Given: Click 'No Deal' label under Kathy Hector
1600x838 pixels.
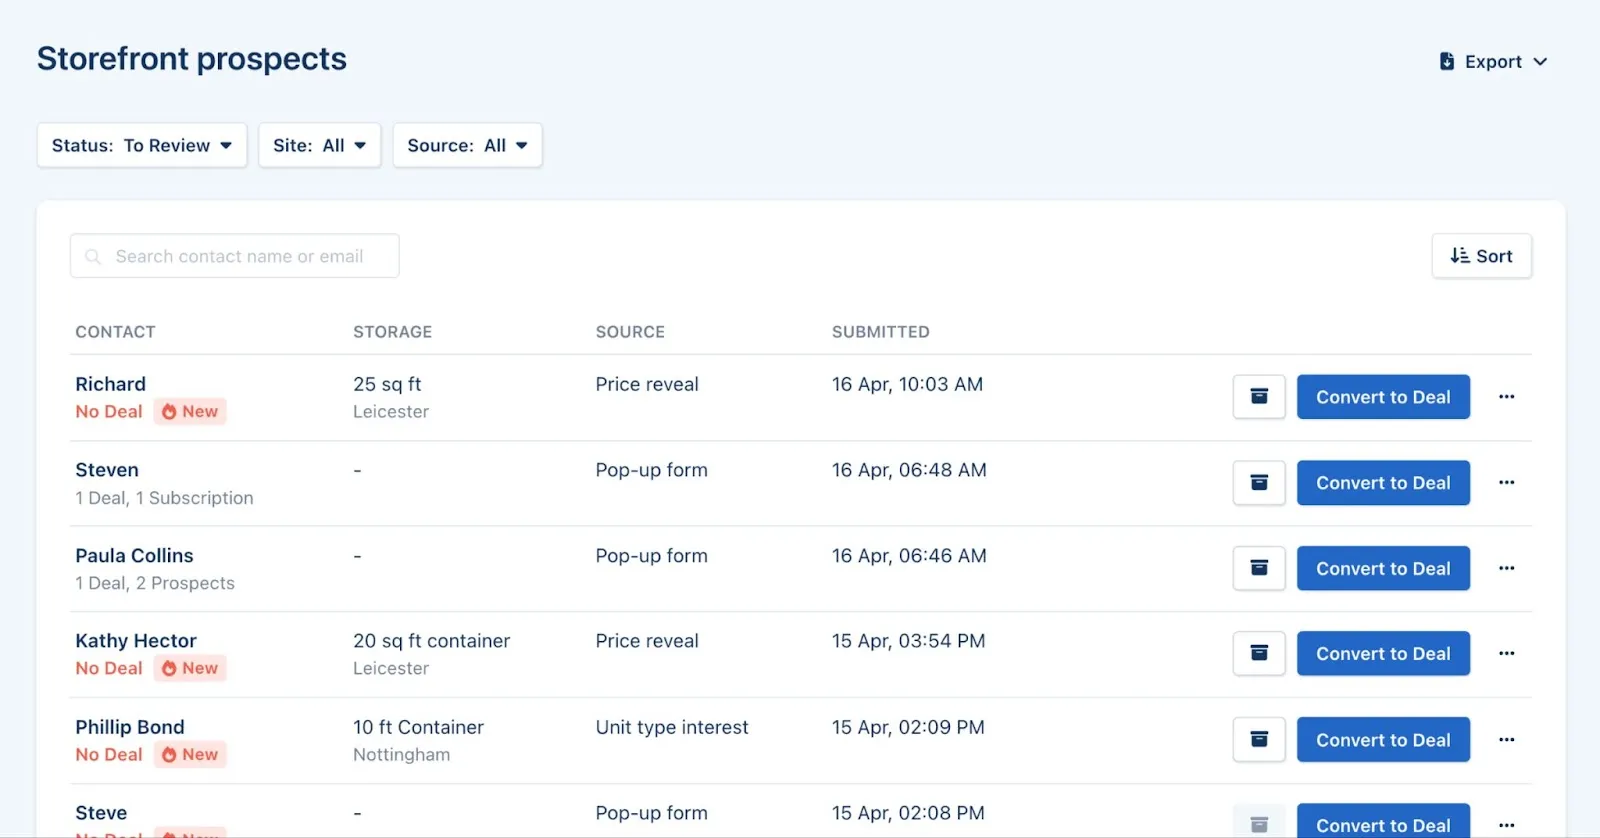Looking at the screenshot, I should tap(109, 668).
